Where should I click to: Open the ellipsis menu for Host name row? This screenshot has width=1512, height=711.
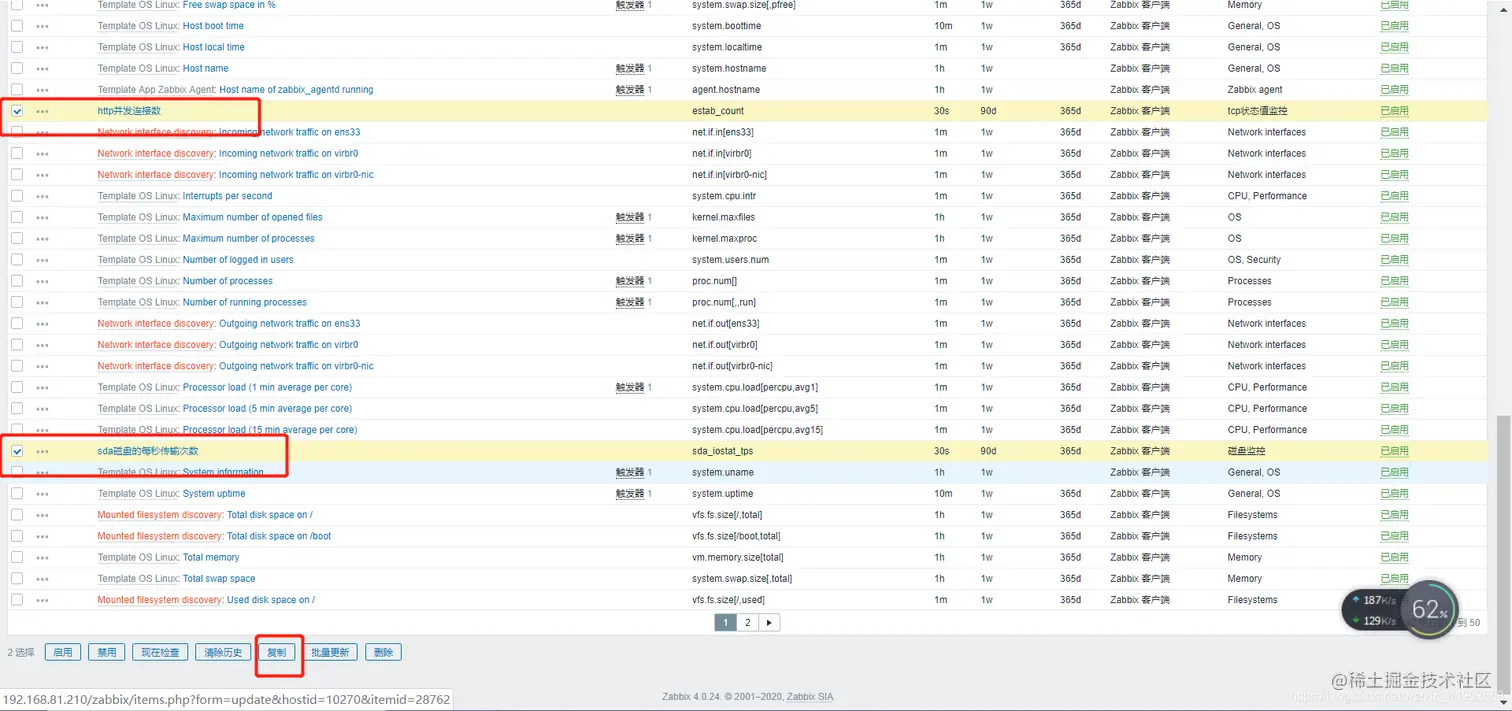pyautogui.click(x=42, y=69)
